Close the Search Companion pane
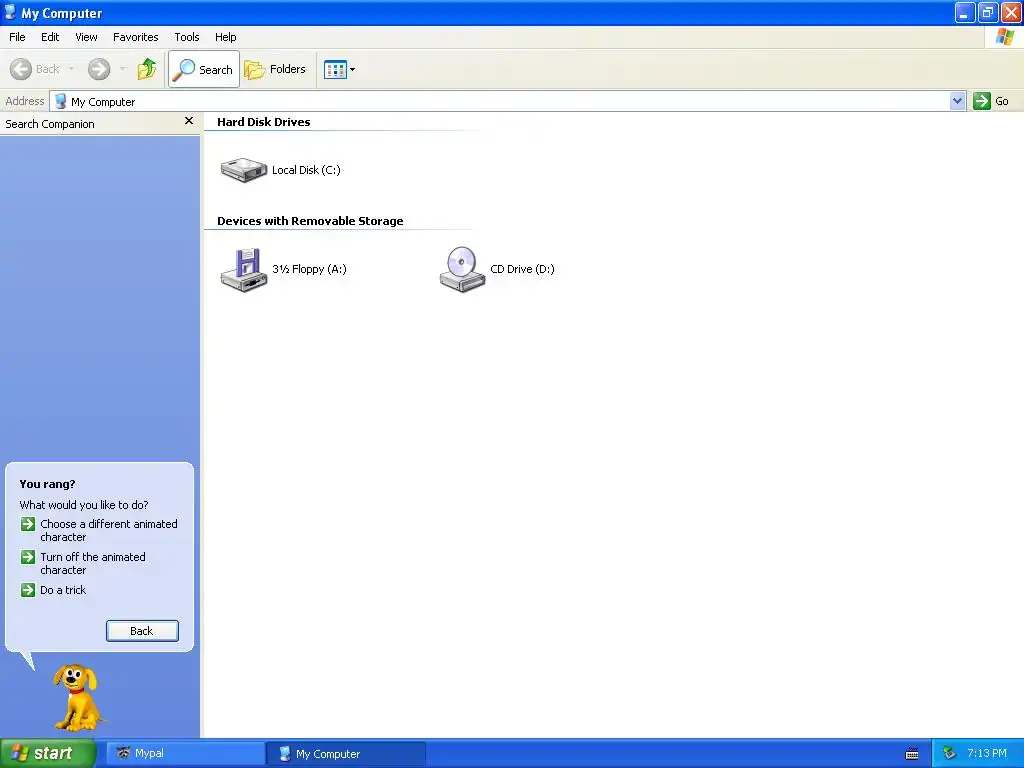 pyautogui.click(x=189, y=121)
